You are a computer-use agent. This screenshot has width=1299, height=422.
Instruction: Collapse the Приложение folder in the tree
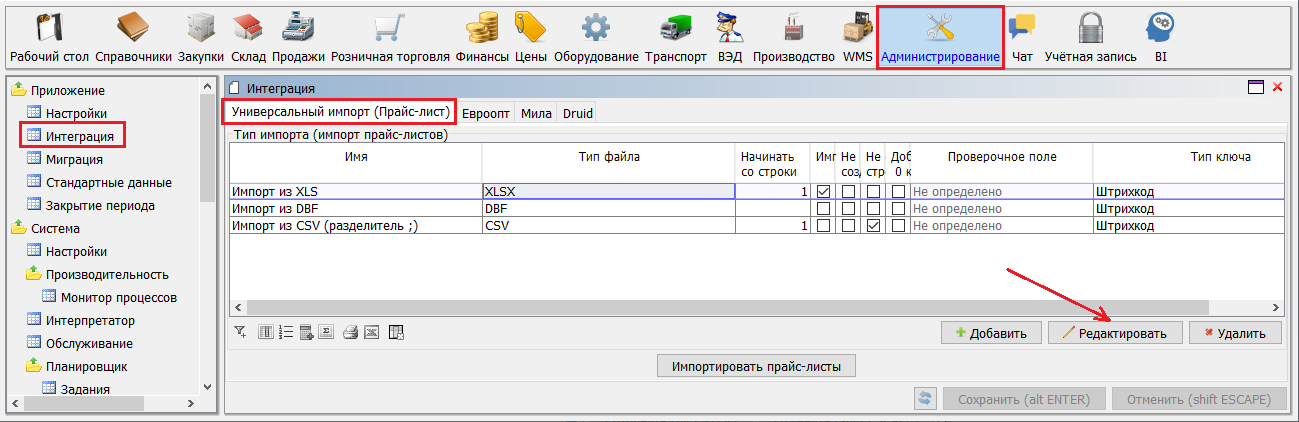pyautogui.click(x=18, y=91)
